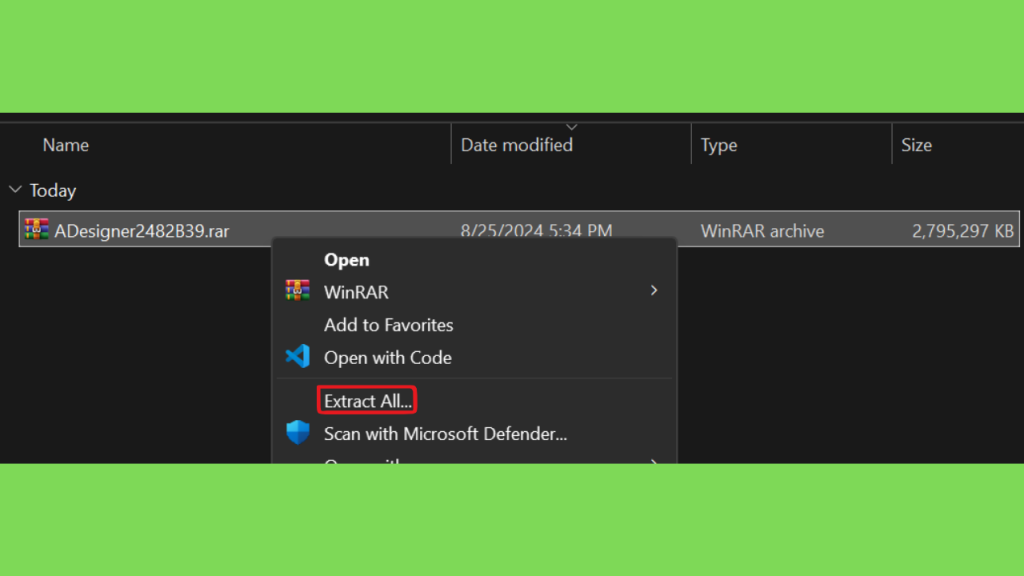Choose Open with Code option
1024x576 pixels.
(x=388, y=357)
